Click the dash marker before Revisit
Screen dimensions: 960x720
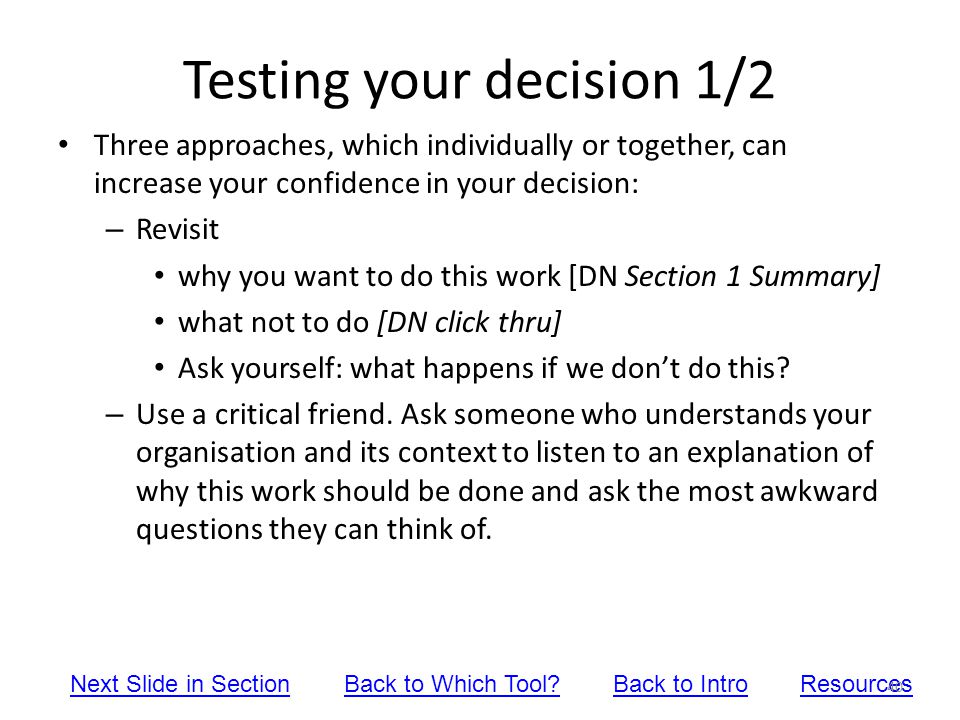click(114, 231)
